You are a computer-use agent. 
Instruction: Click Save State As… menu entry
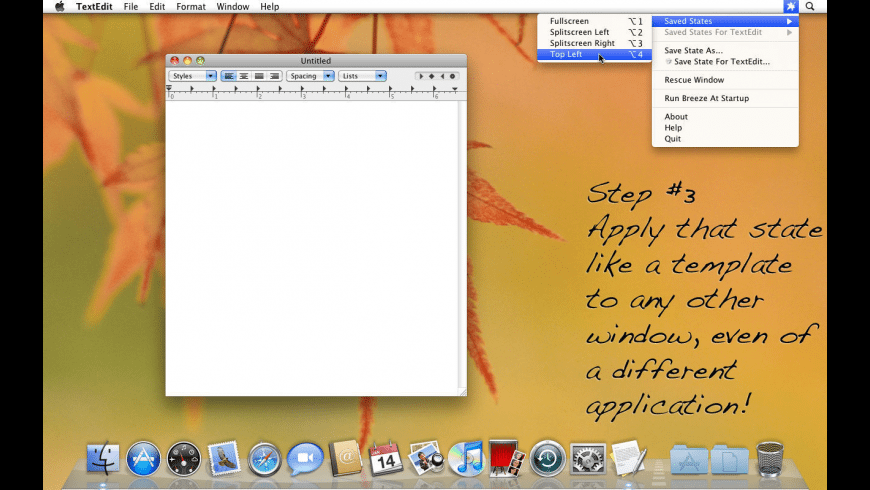693,50
